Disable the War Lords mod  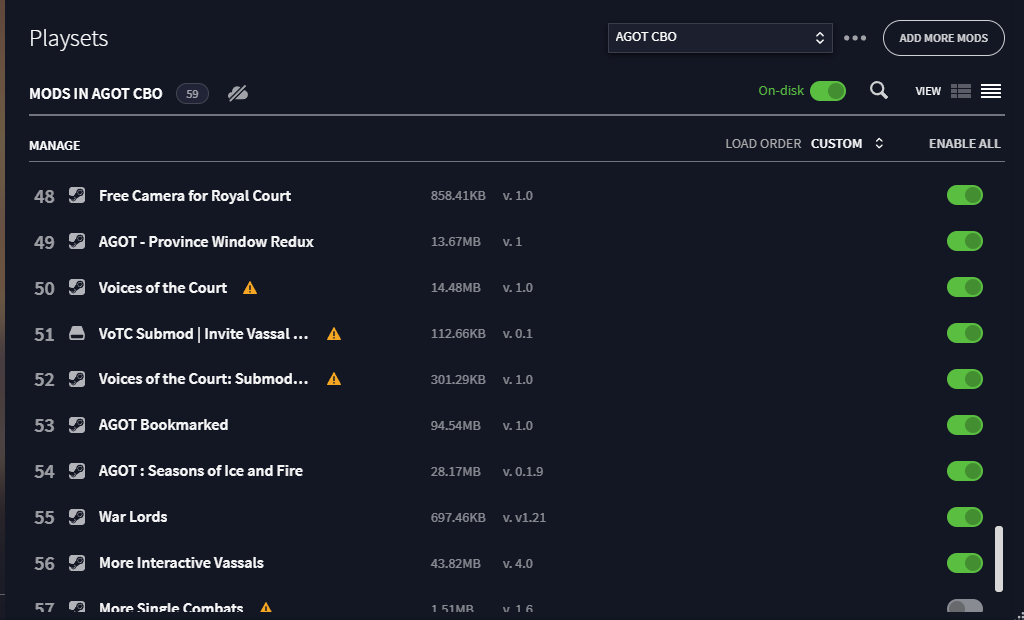point(965,517)
